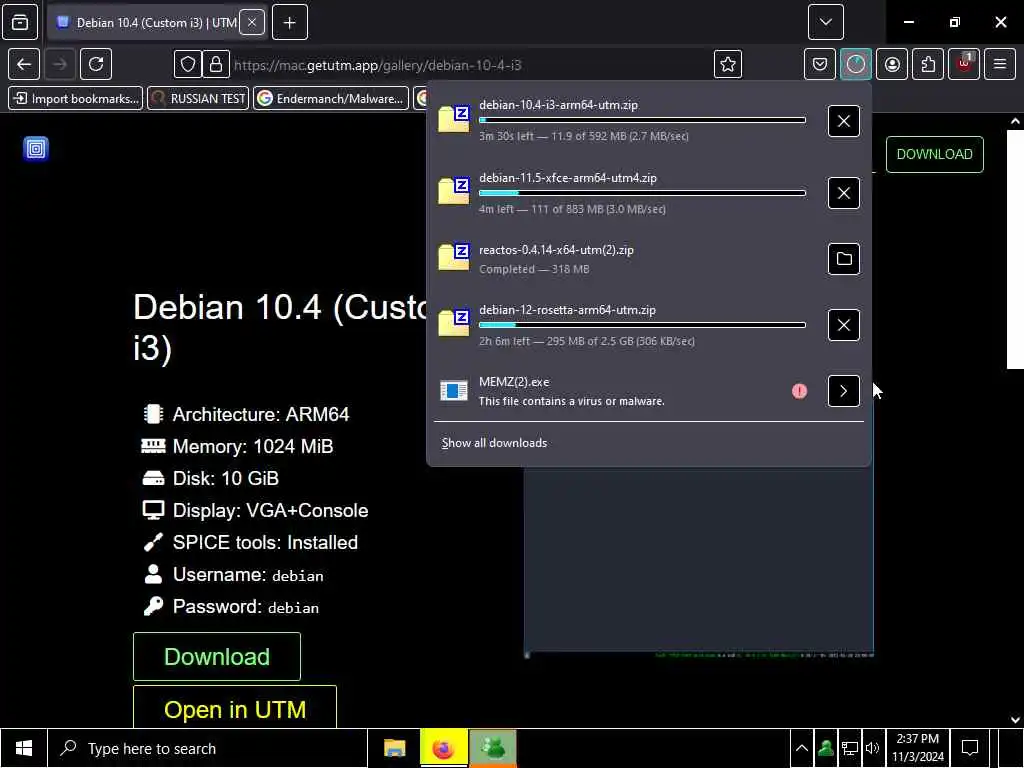Close the Debian 10.4 tab

pos(252,22)
